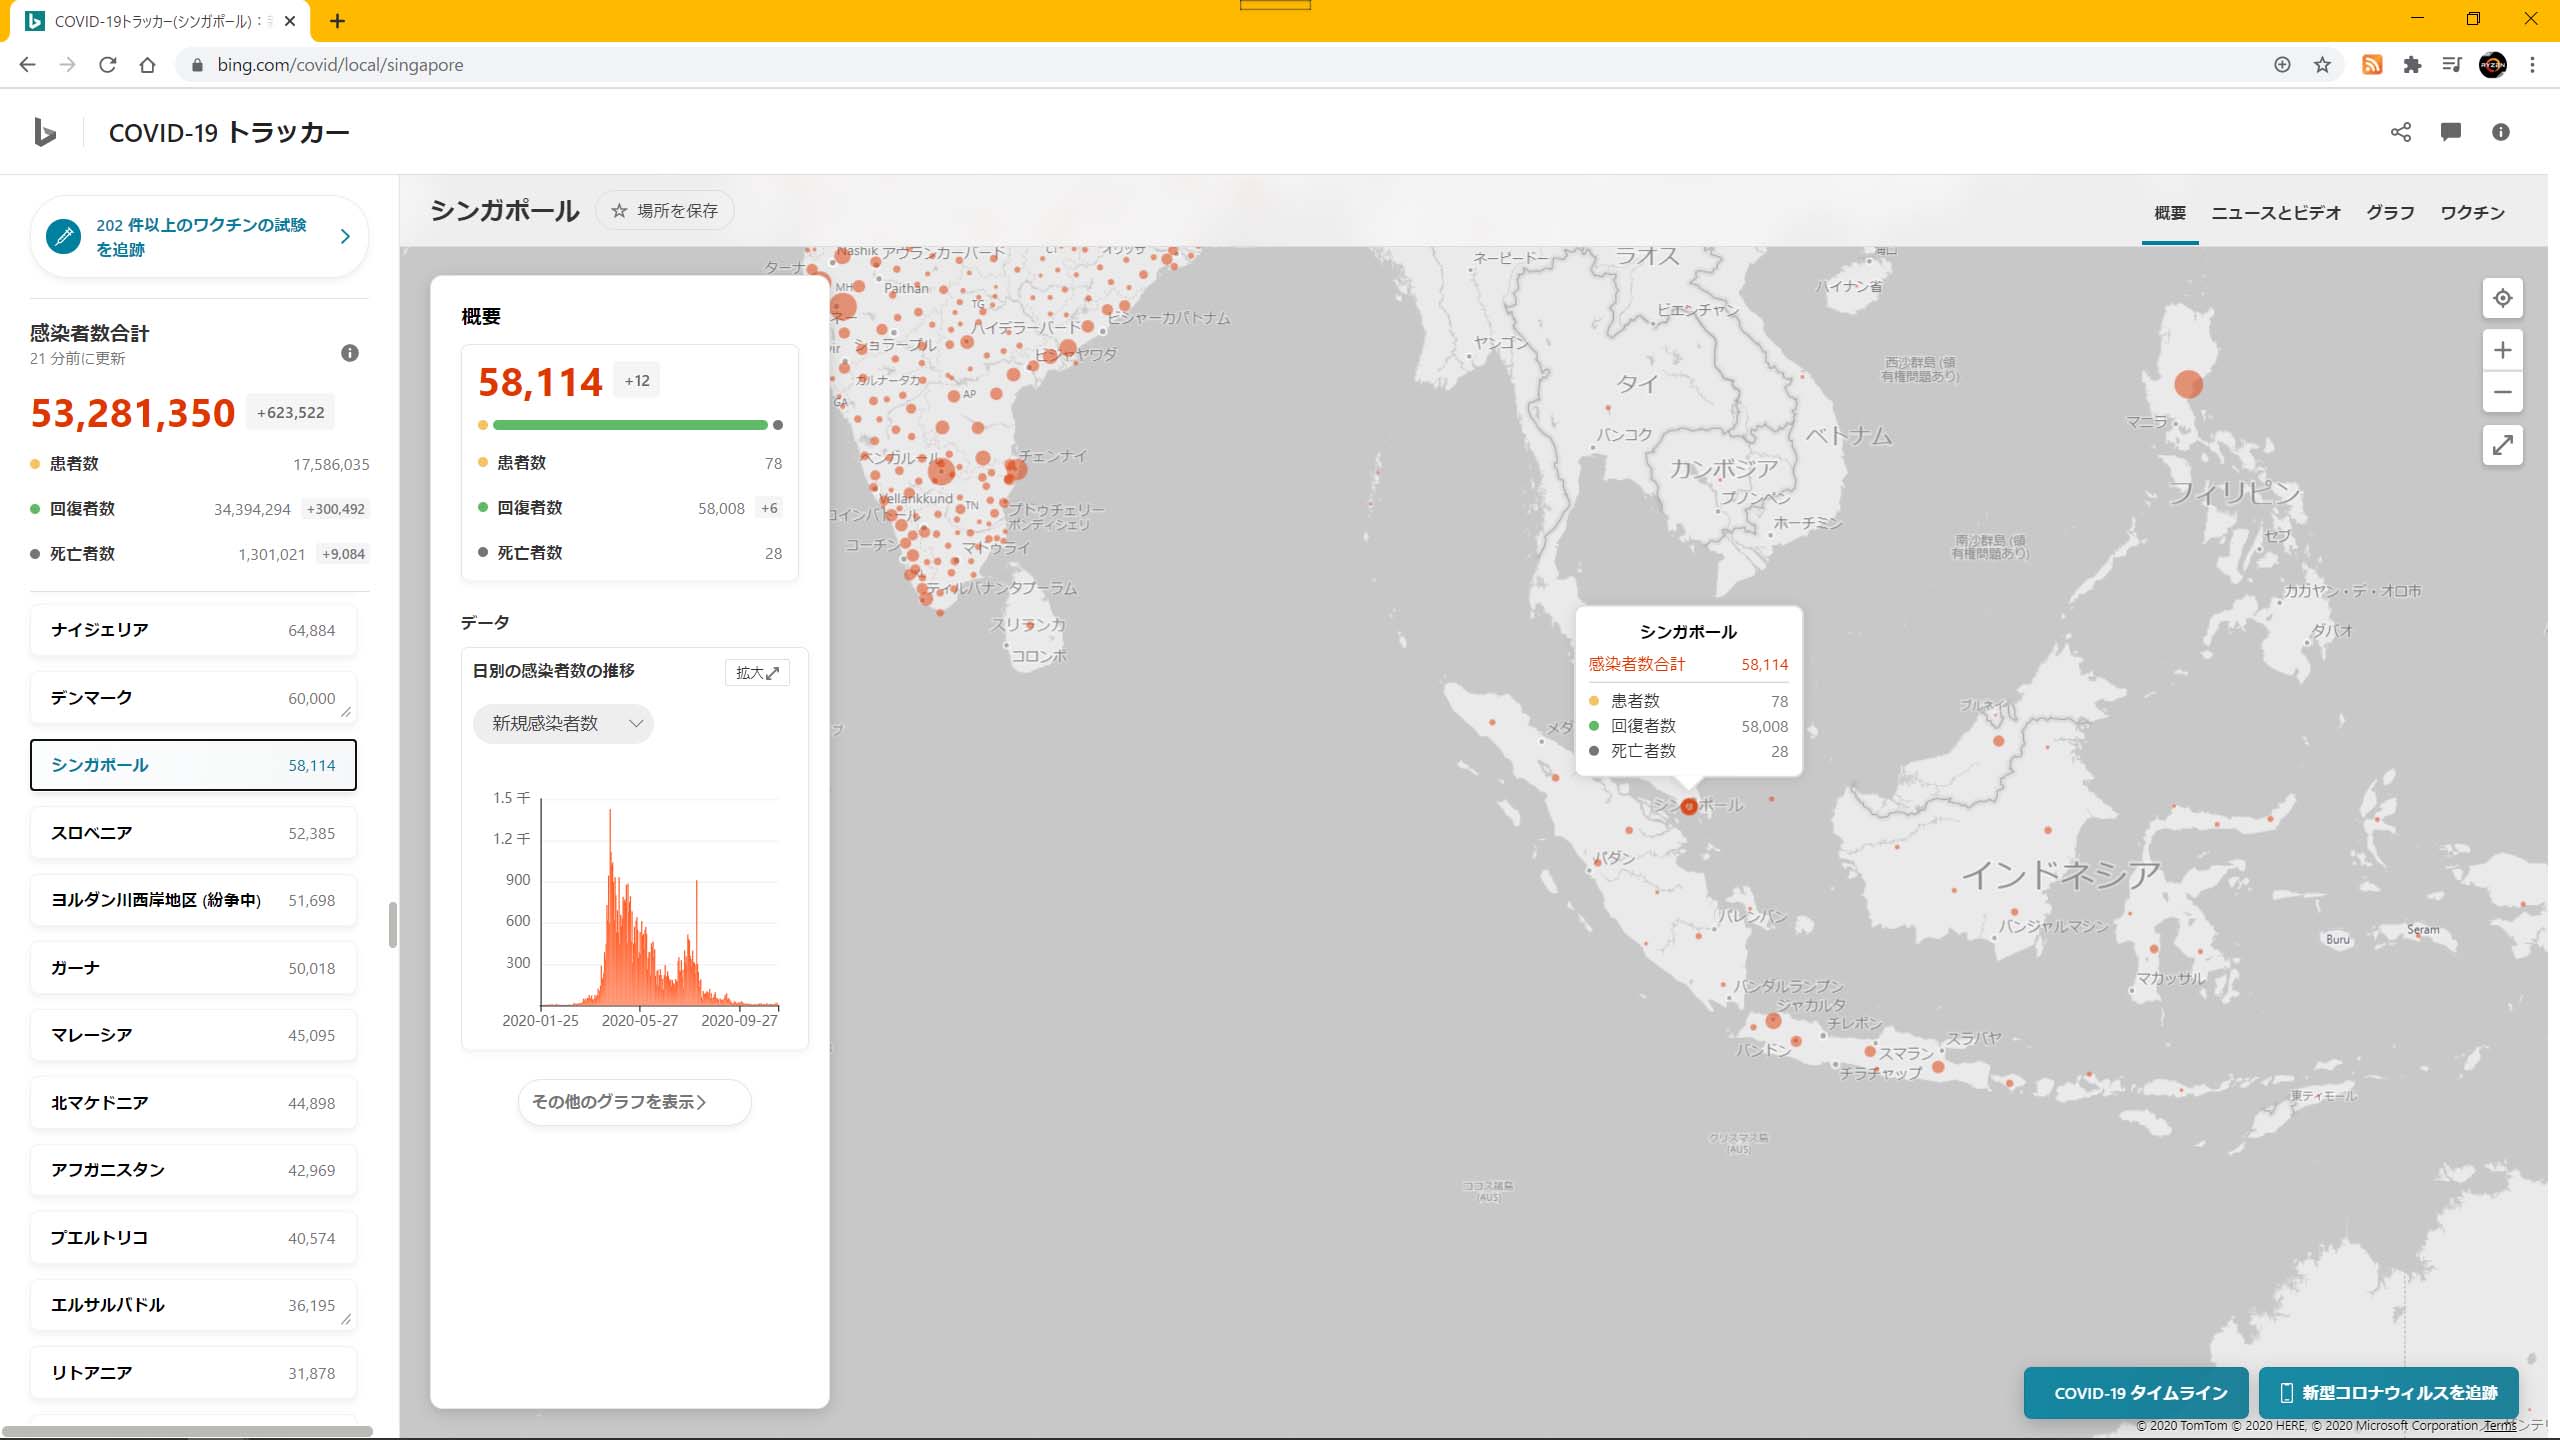Bookmark this page with star icon
This screenshot has width=2560, height=1440.
(x=2322, y=65)
